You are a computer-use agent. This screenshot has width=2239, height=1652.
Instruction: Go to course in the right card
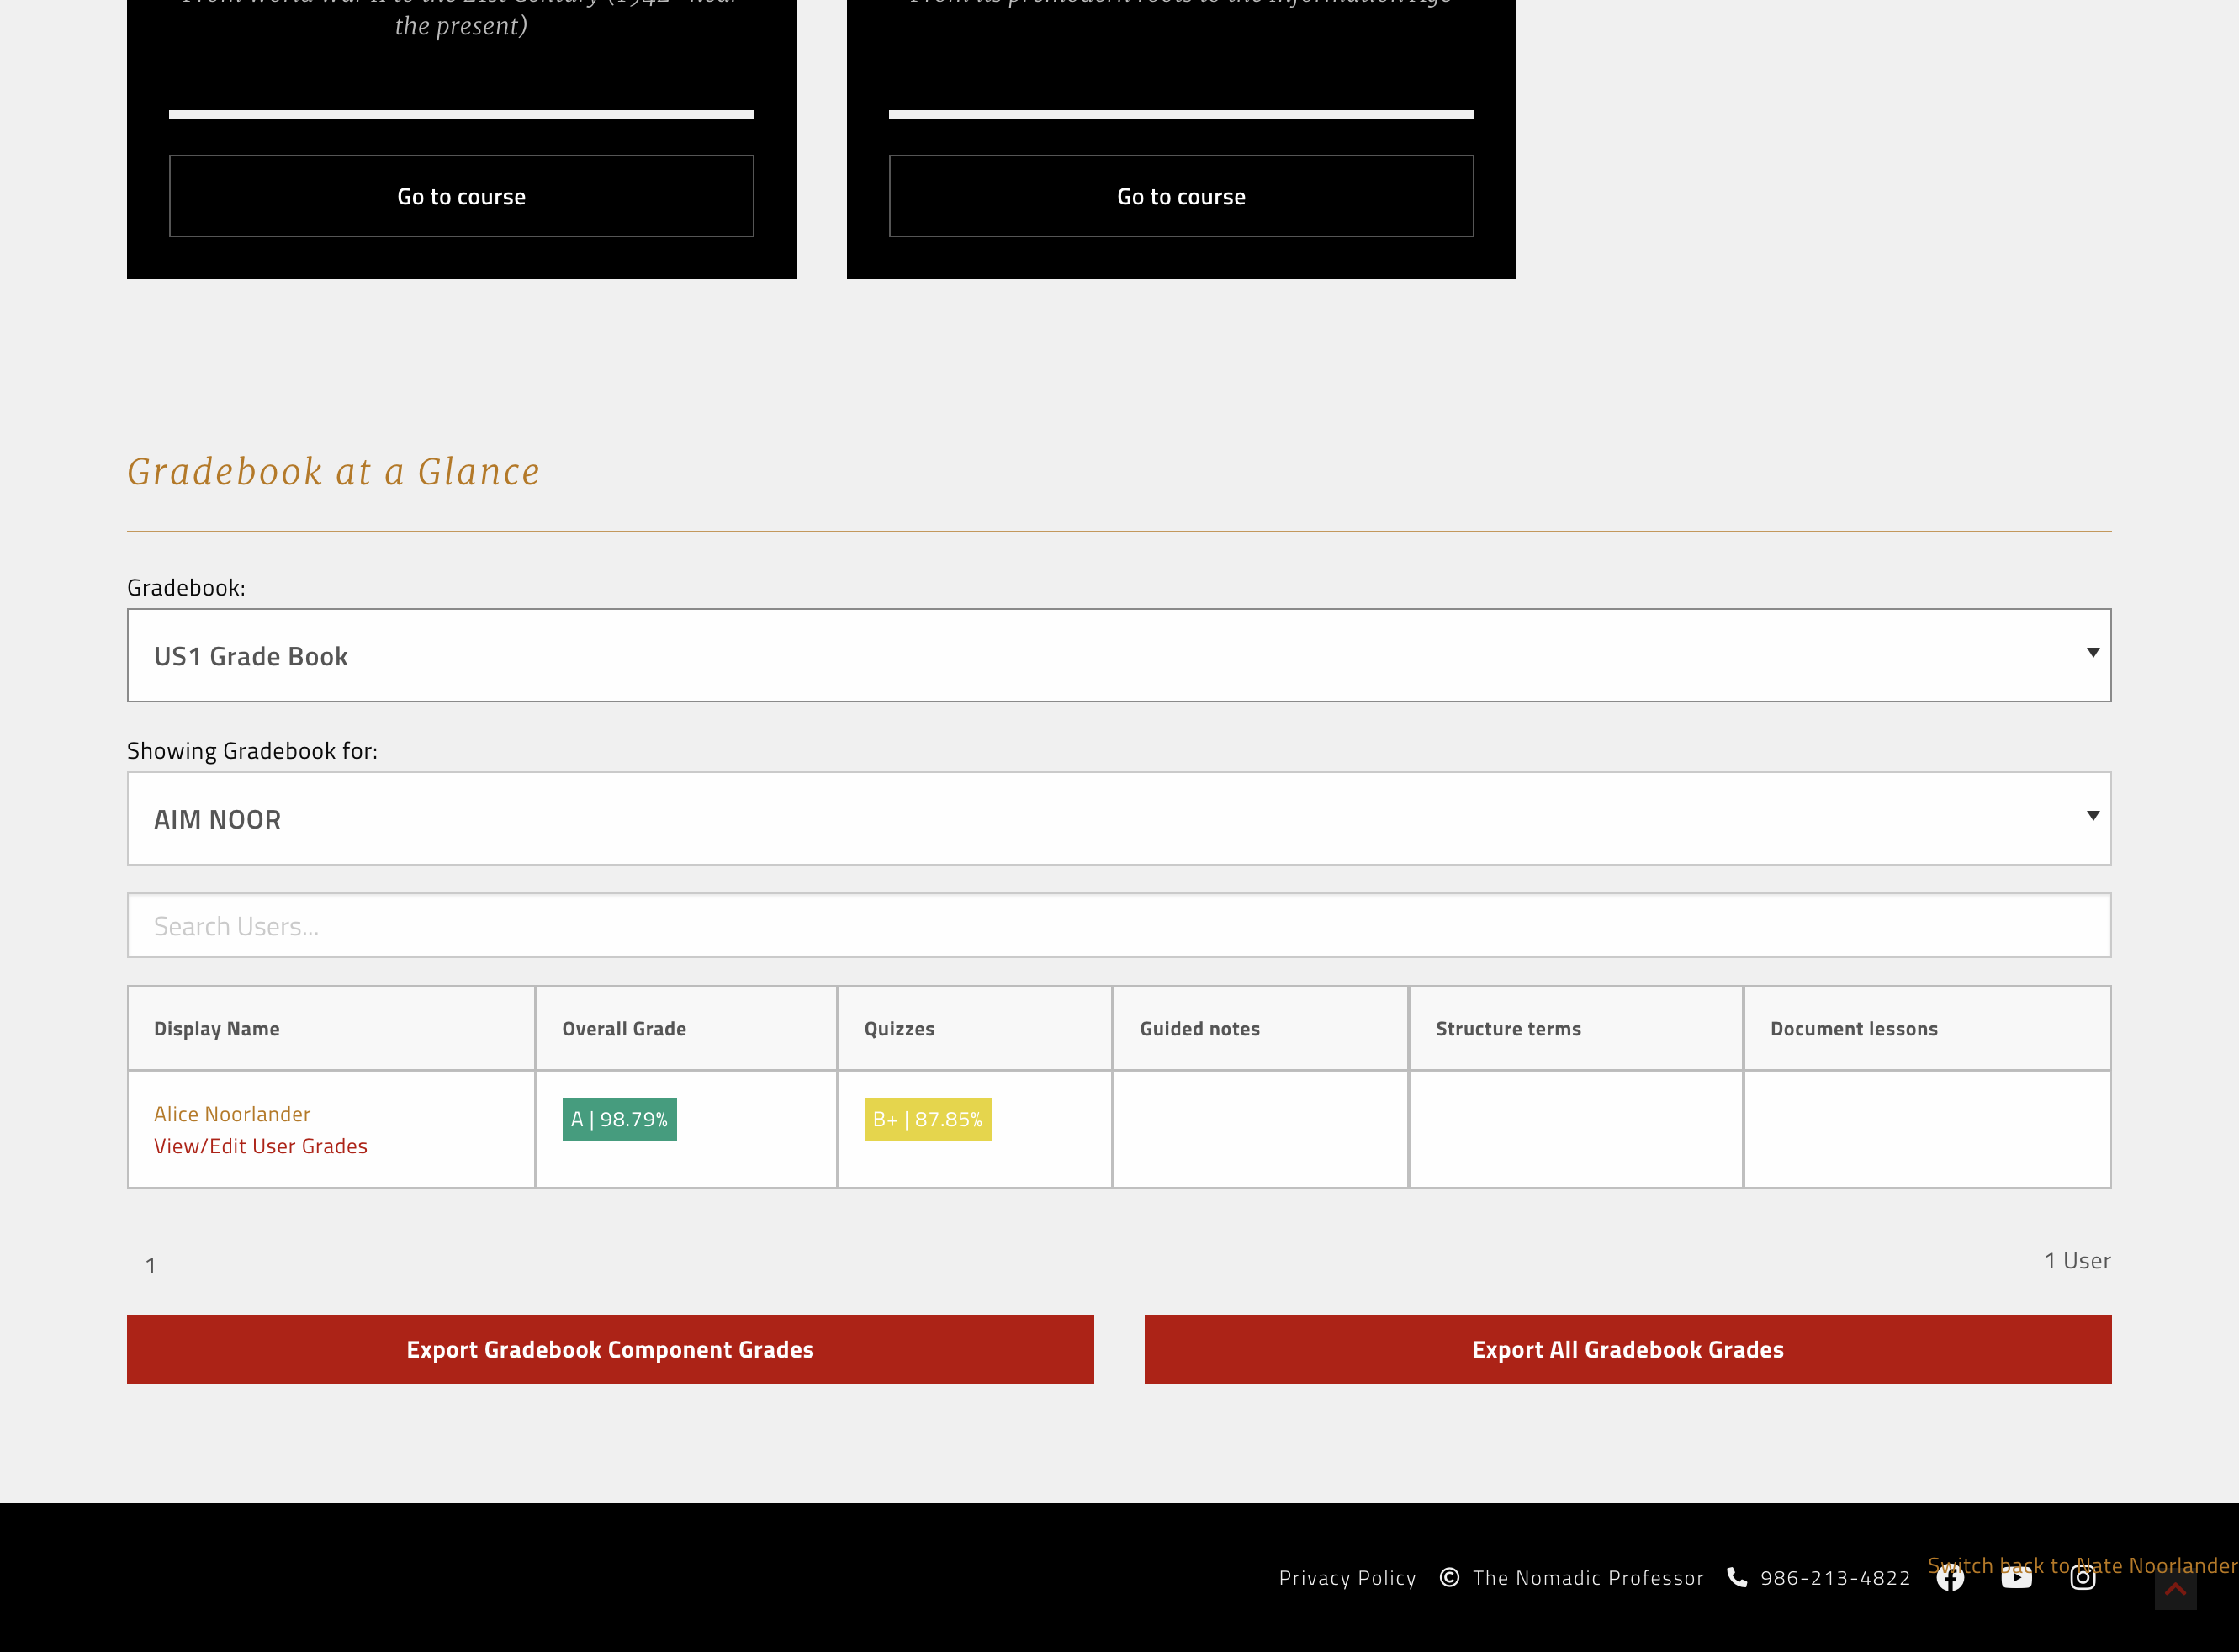click(x=1181, y=196)
